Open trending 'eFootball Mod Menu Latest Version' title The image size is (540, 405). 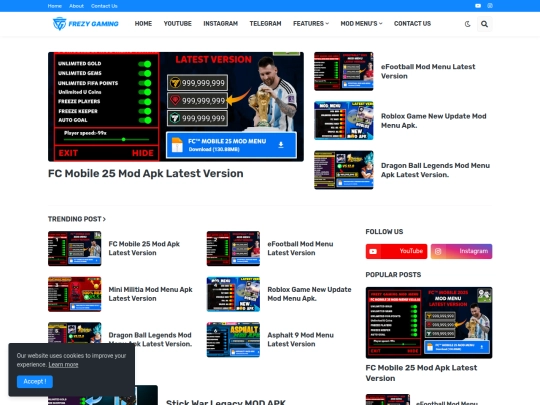tap(300, 248)
